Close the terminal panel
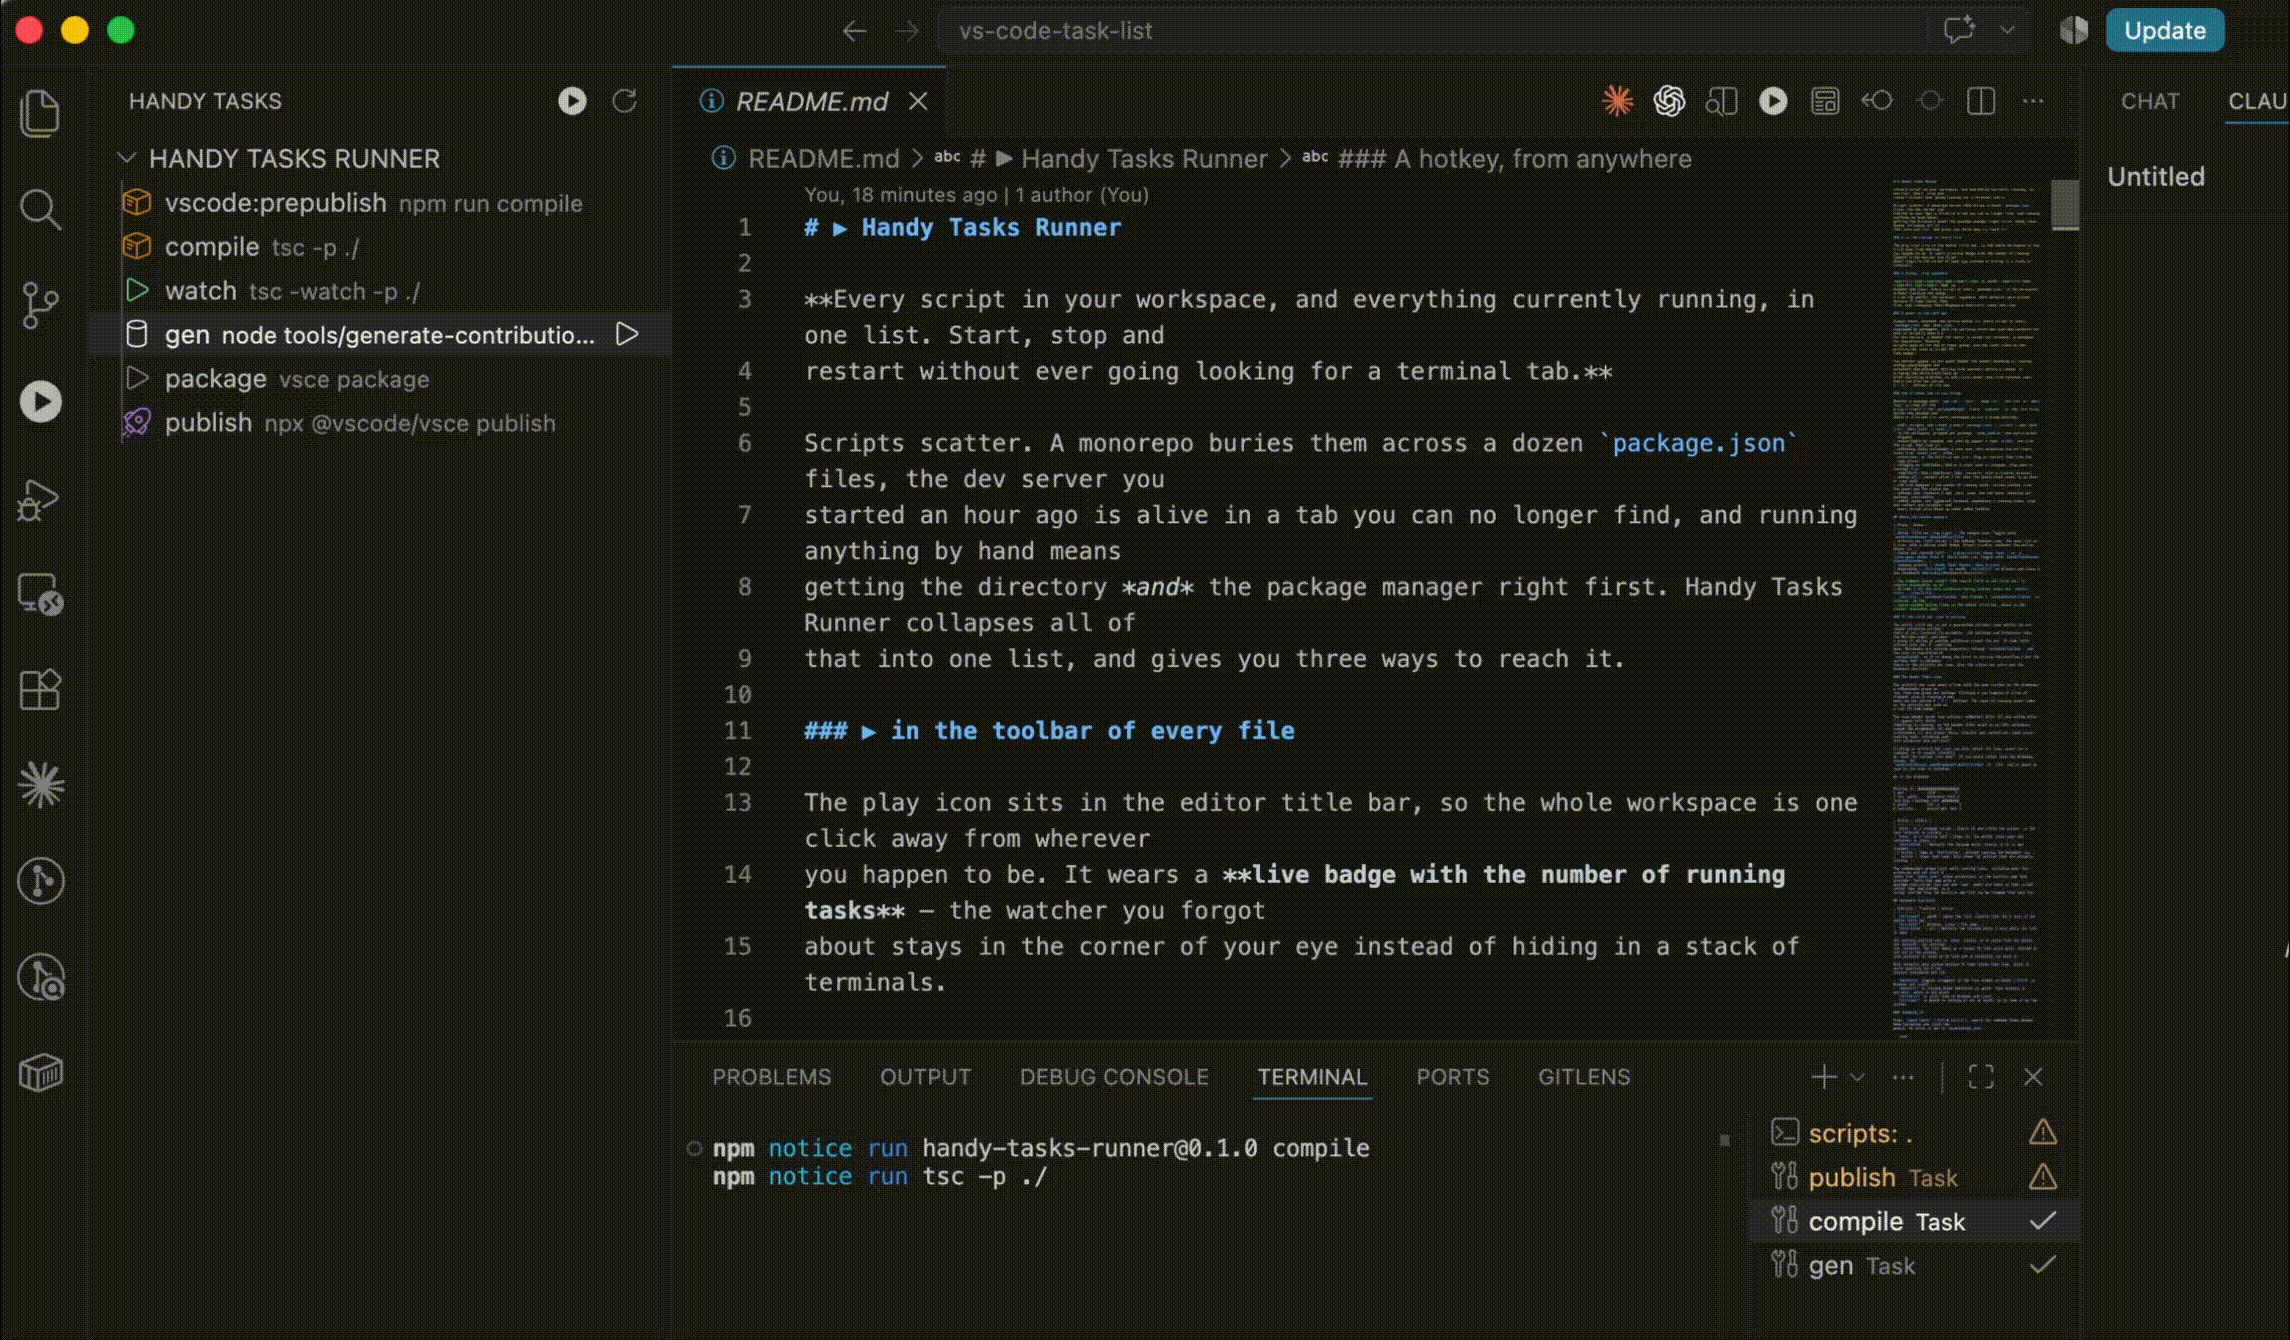The height and width of the screenshot is (1340, 2290). point(2033,1077)
